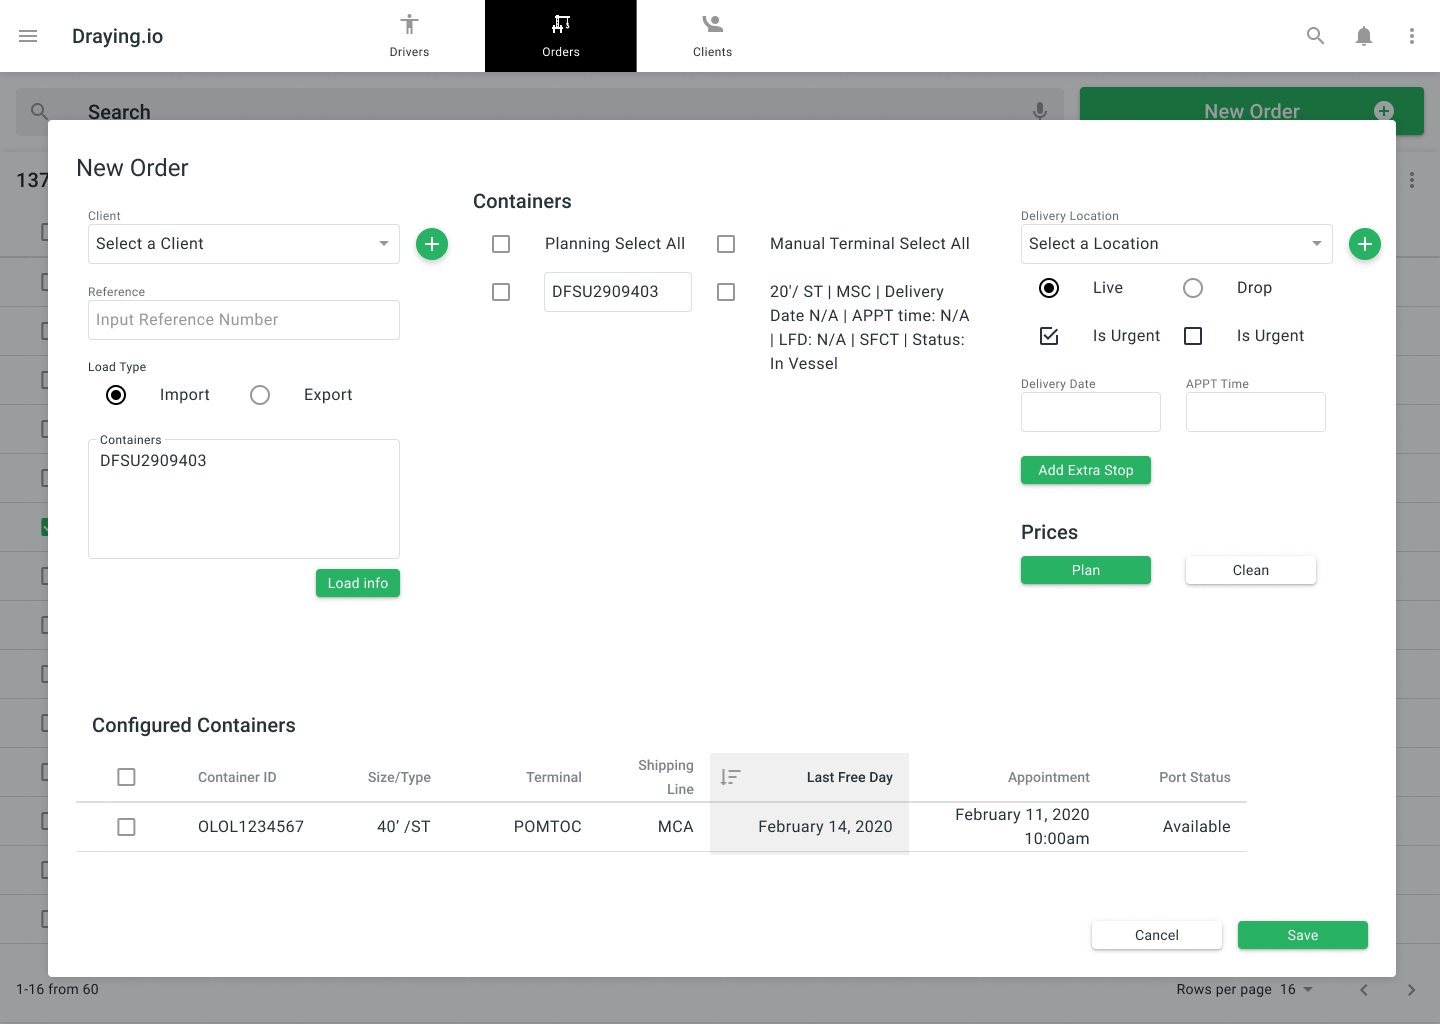Expand the Select a Client dropdown
This screenshot has width=1440, height=1024.
pyautogui.click(x=244, y=244)
